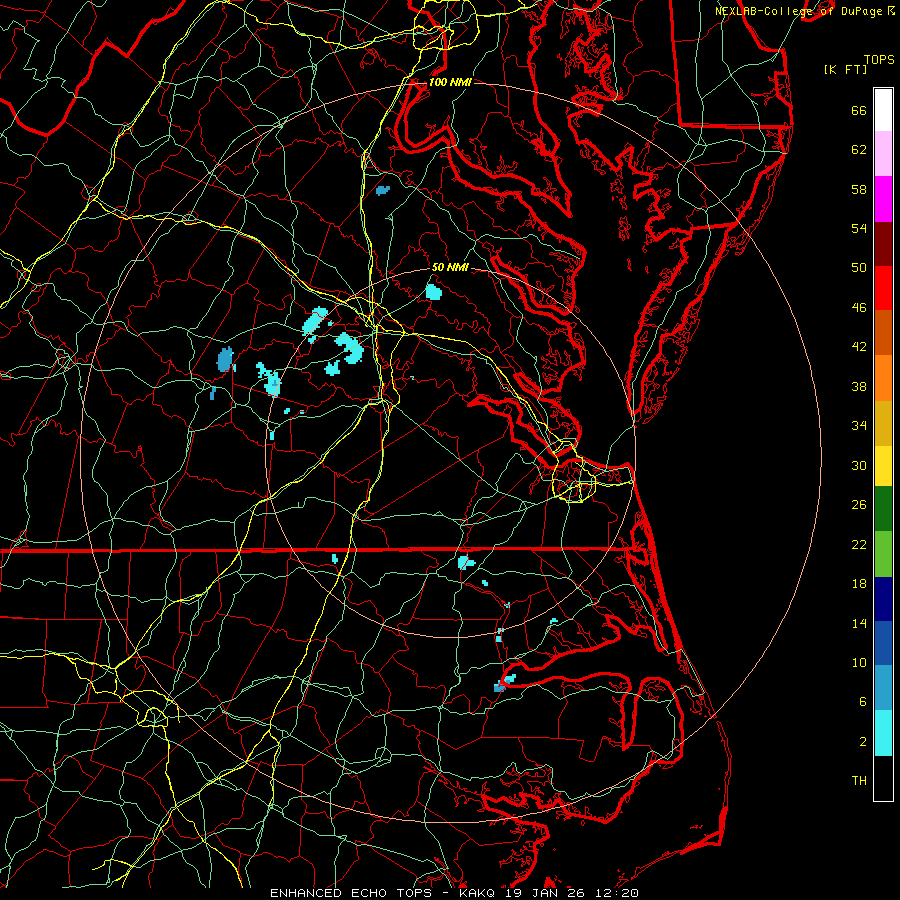900x900 pixels.
Task: Click the '14' legend value
Action: 859,623
